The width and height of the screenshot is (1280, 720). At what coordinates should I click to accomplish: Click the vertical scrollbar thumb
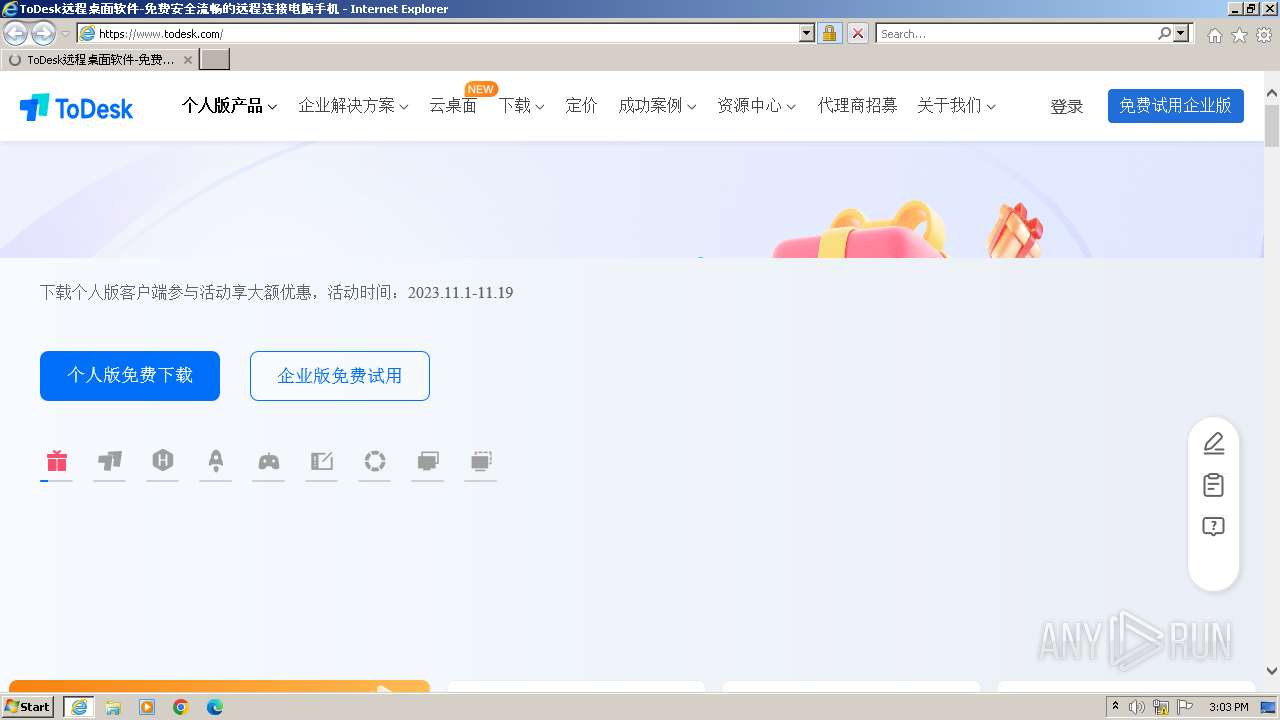point(1272,125)
